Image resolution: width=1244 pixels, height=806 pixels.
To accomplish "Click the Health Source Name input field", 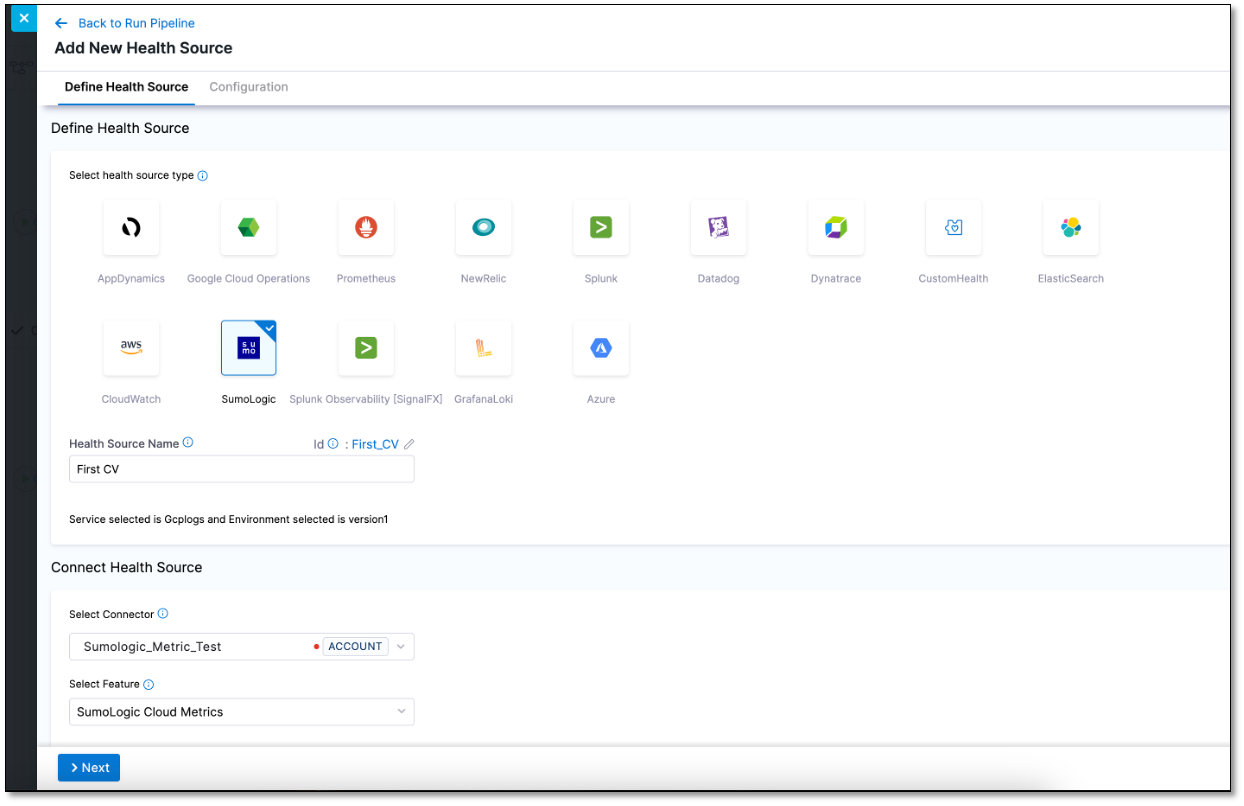I will coord(241,469).
